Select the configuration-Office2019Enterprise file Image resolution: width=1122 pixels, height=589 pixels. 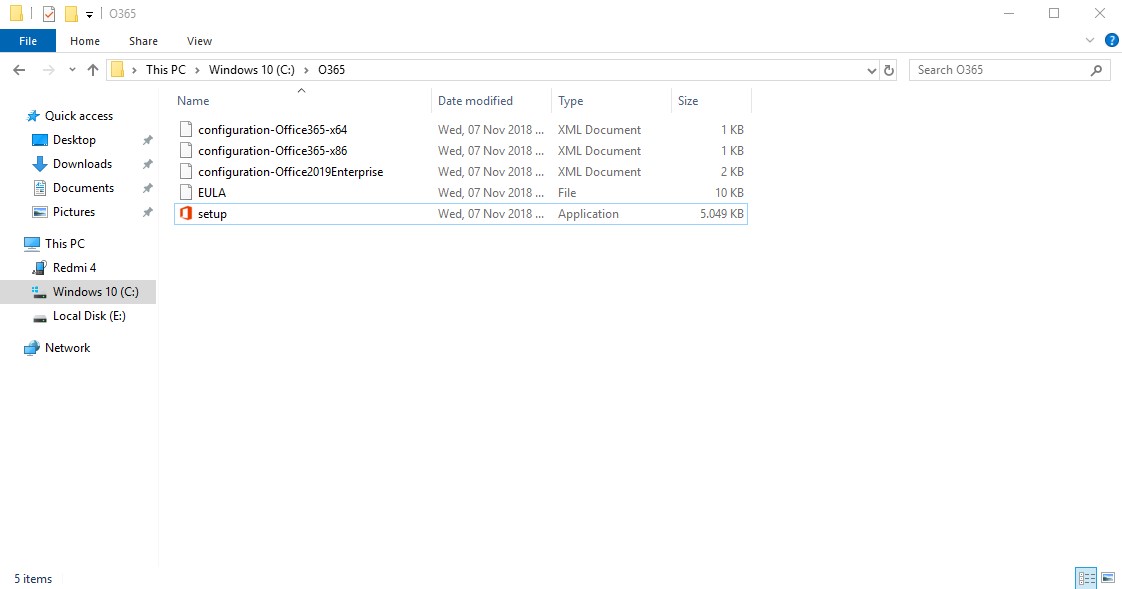tap(461, 172)
